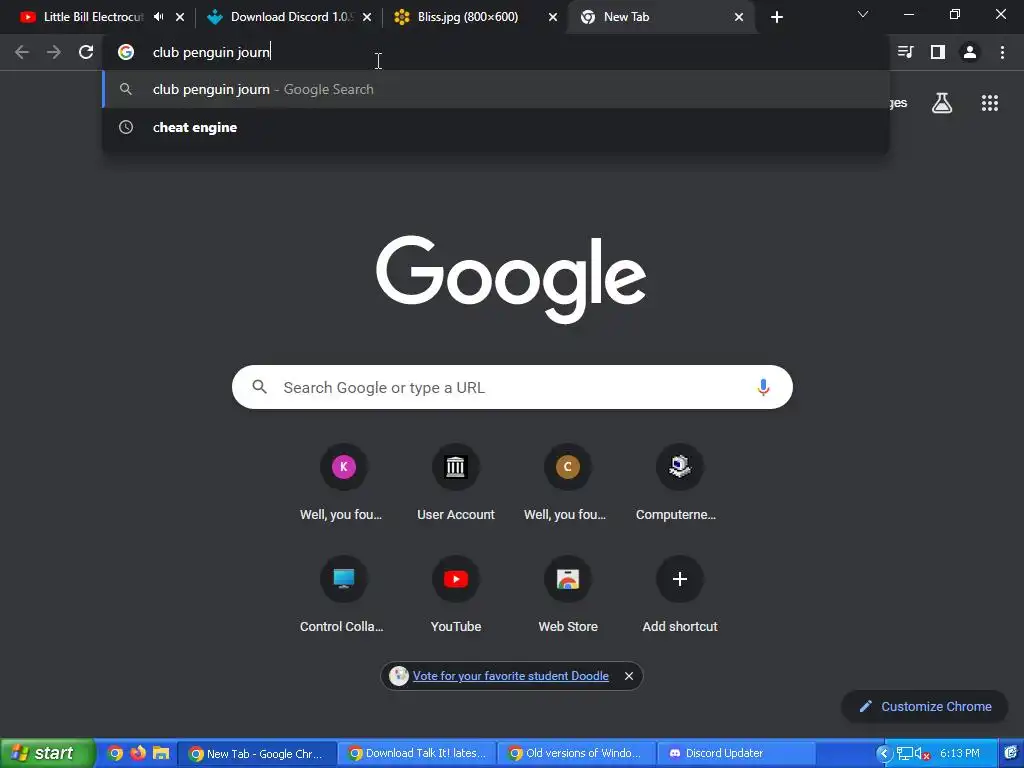Open the Chrome profile avatar

click(x=970, y=52)
